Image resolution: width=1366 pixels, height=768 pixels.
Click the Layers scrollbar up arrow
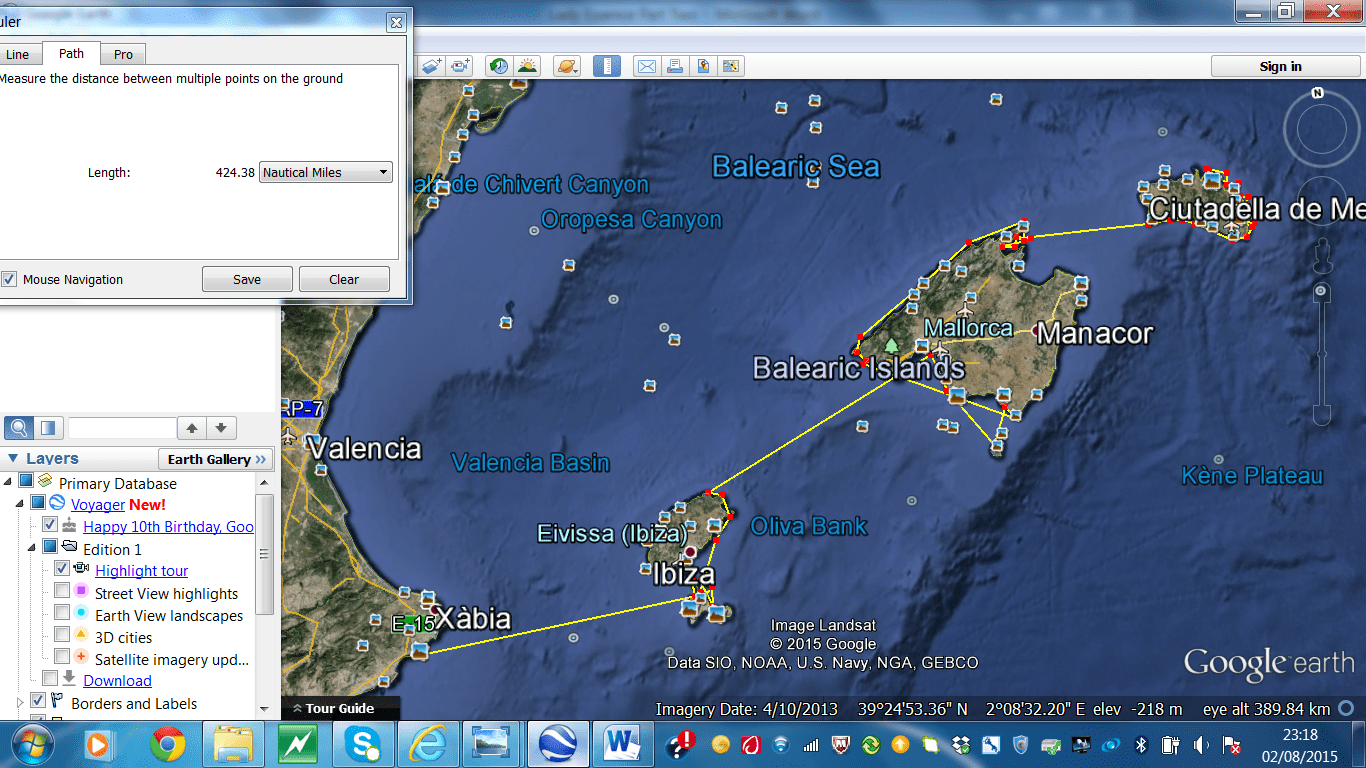265,483
